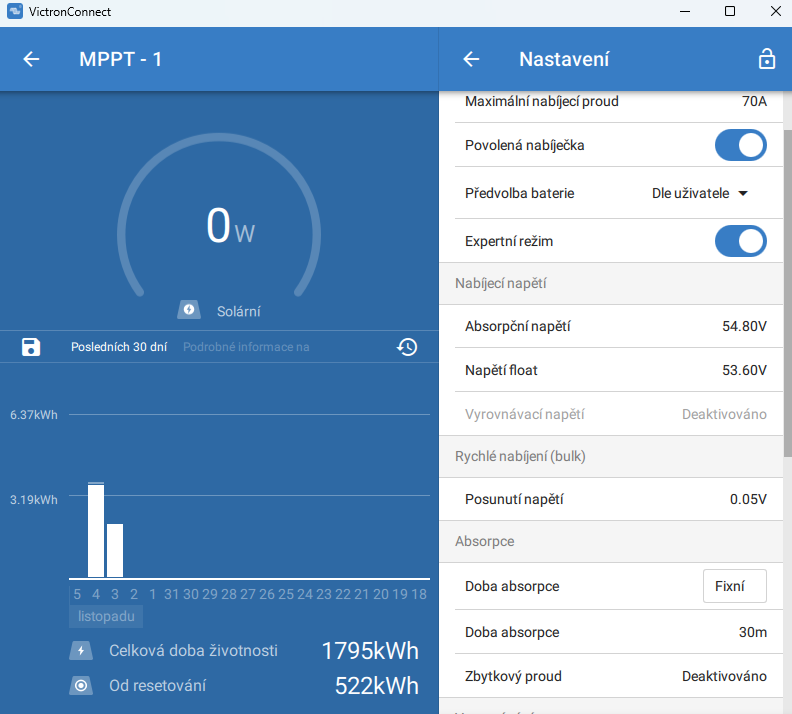This screenshot has height=714, width=792.
Task: Edit Napětí float 53.60V setting
Action: [615, 370]
